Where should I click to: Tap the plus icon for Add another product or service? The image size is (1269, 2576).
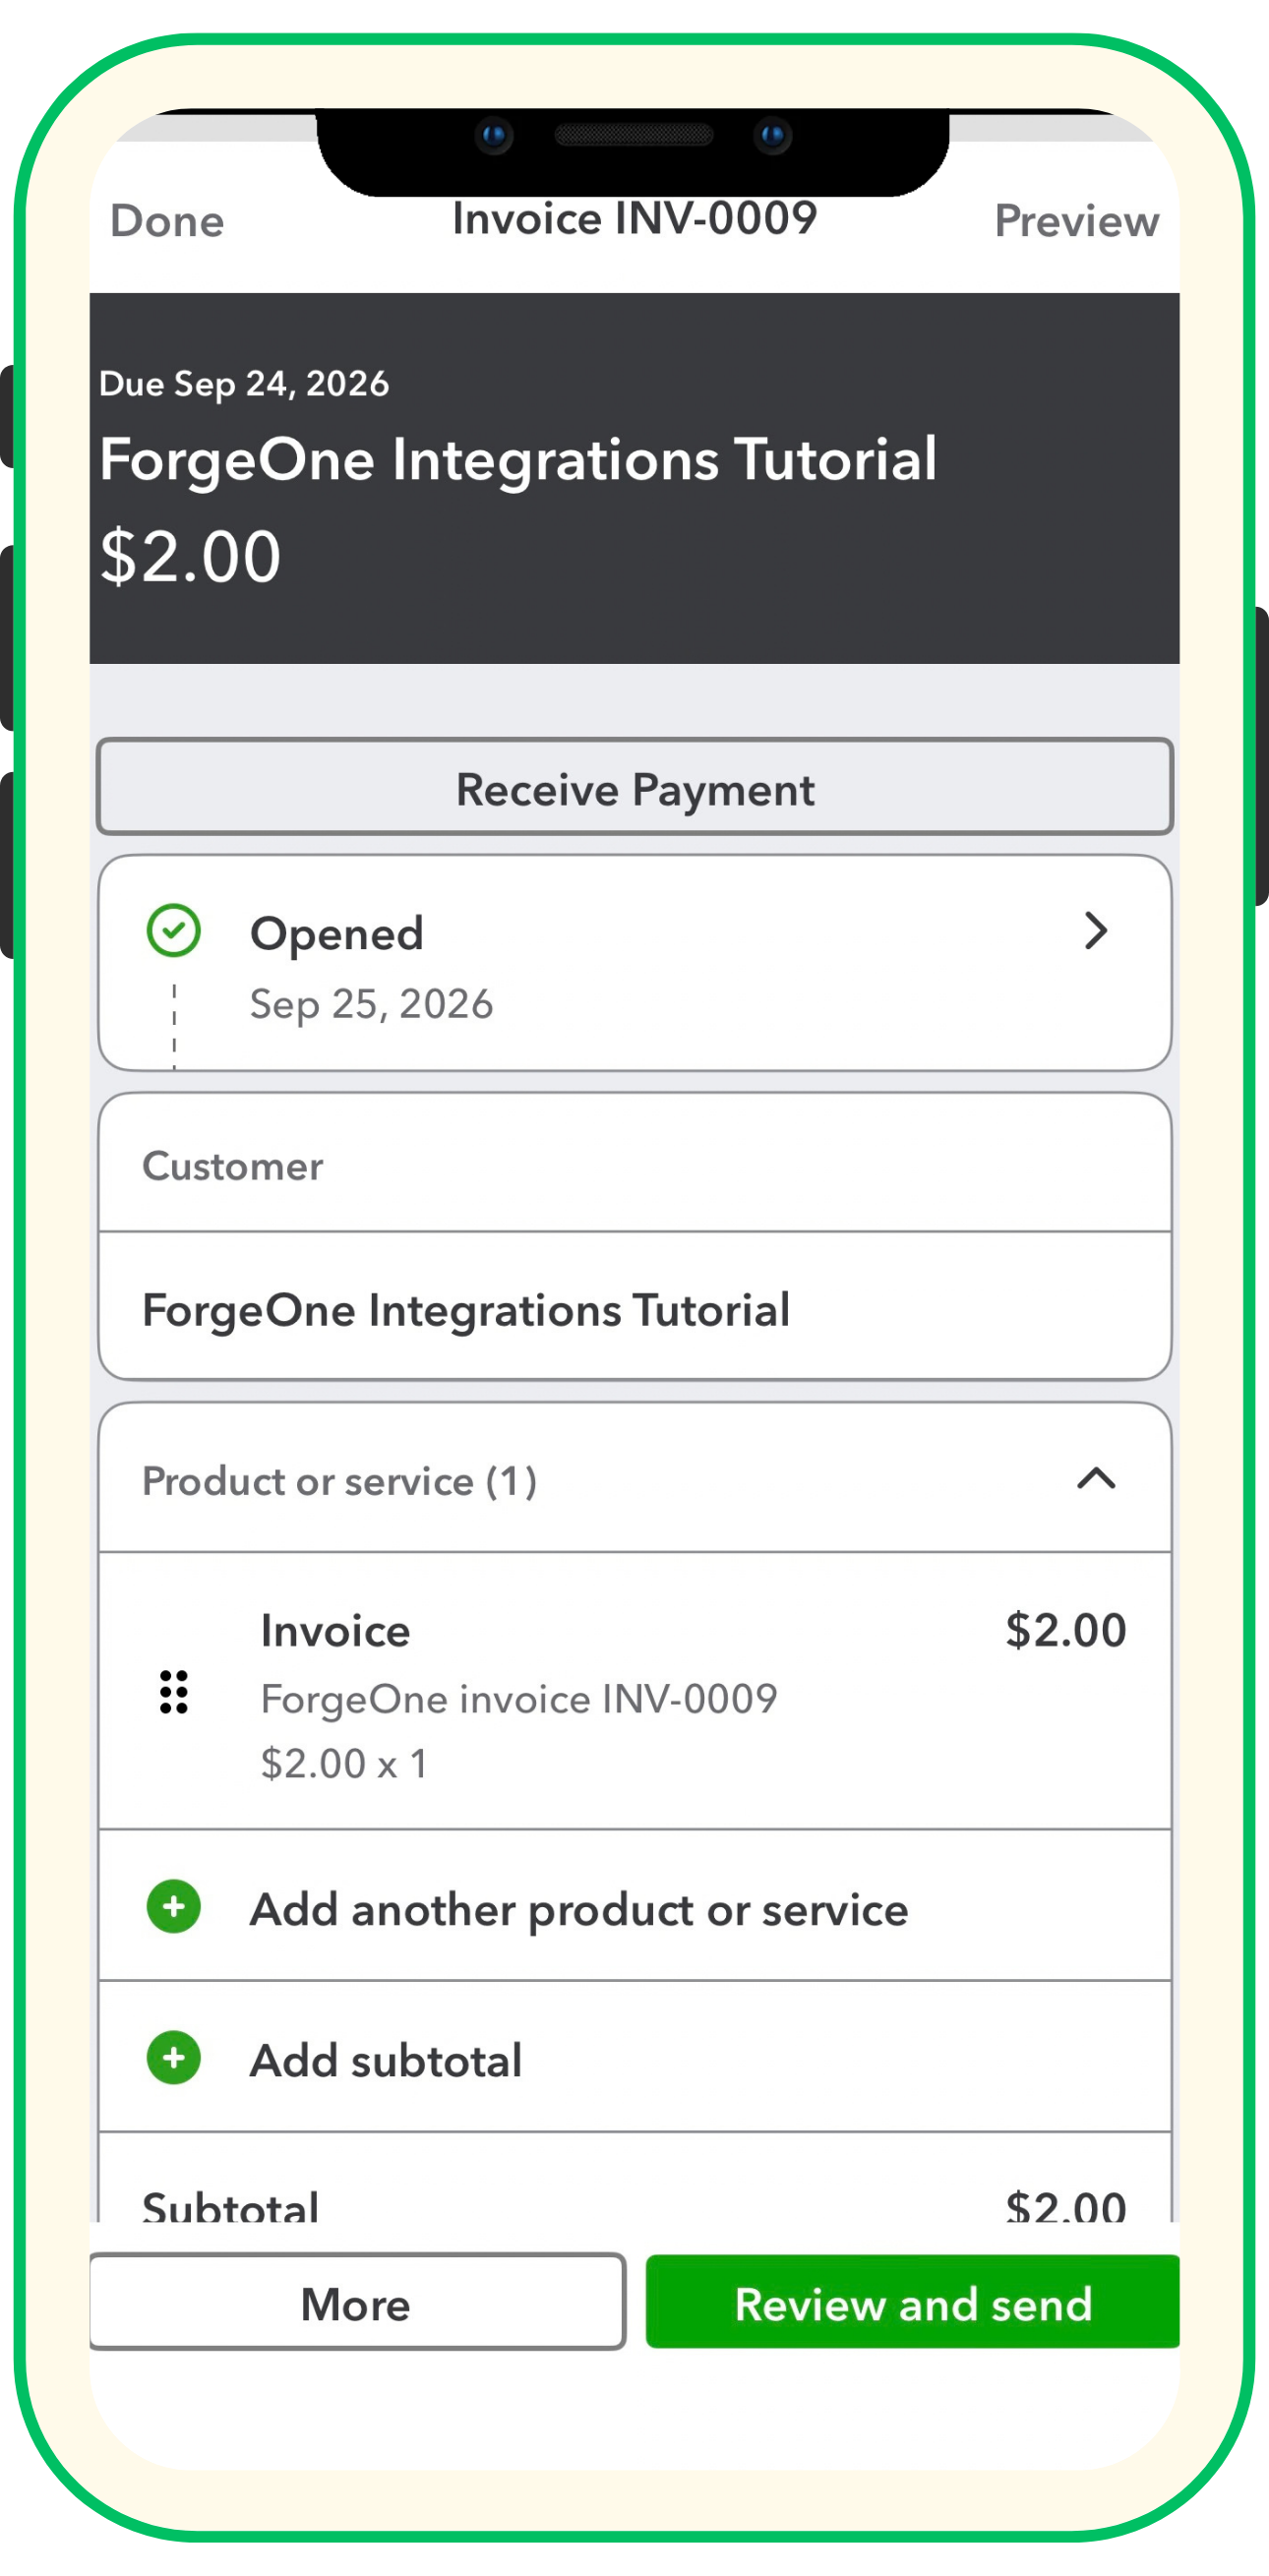pyautogui.click(x=173, y=1907)
